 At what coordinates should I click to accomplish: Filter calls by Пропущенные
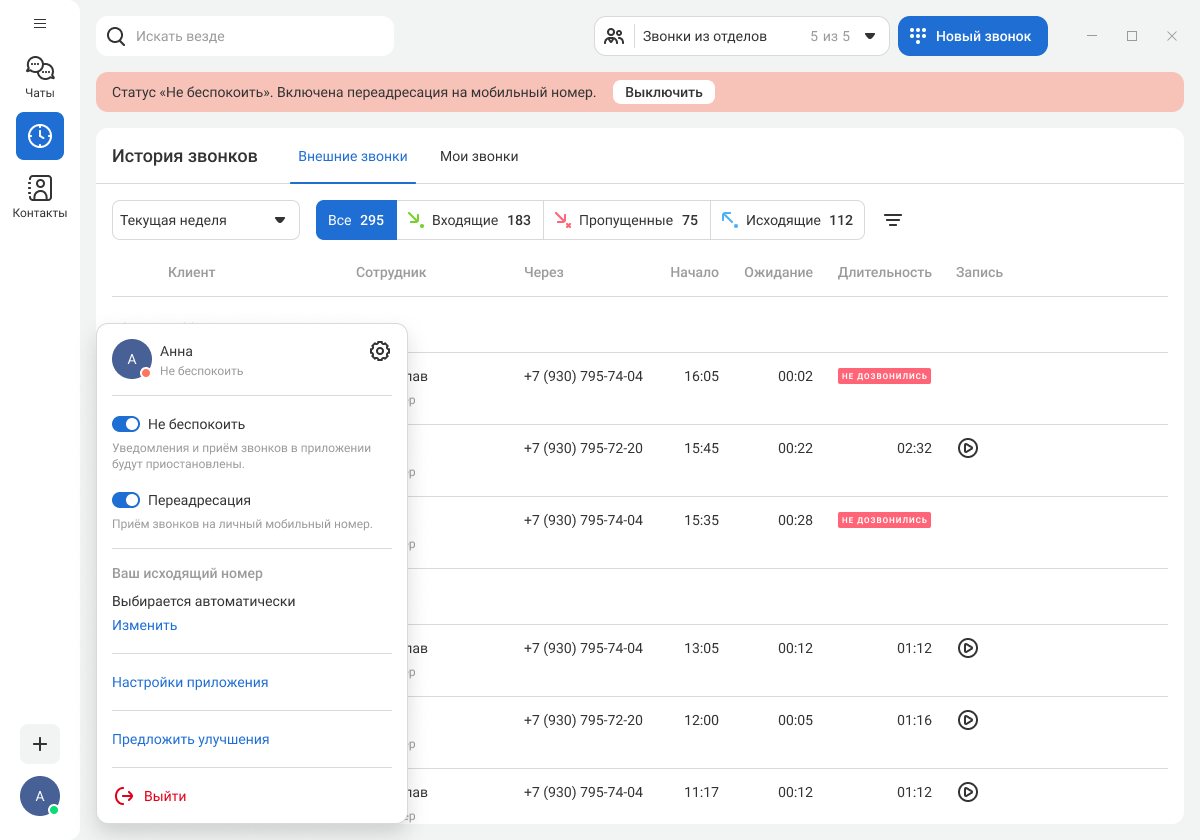point(626,220)
